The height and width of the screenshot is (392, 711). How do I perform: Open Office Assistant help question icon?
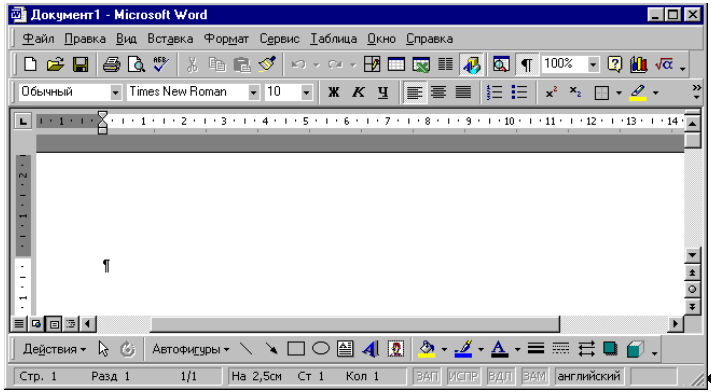tap(614, 64)
